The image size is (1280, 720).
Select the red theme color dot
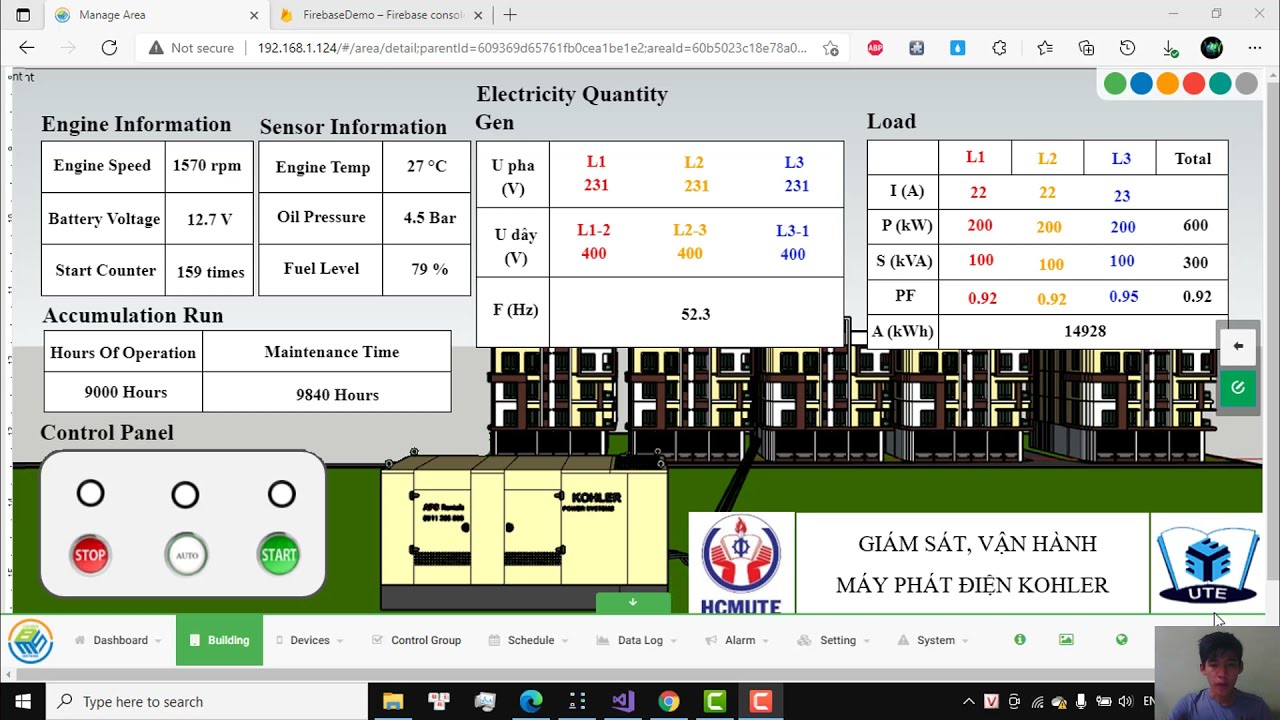coord(1193,84)
